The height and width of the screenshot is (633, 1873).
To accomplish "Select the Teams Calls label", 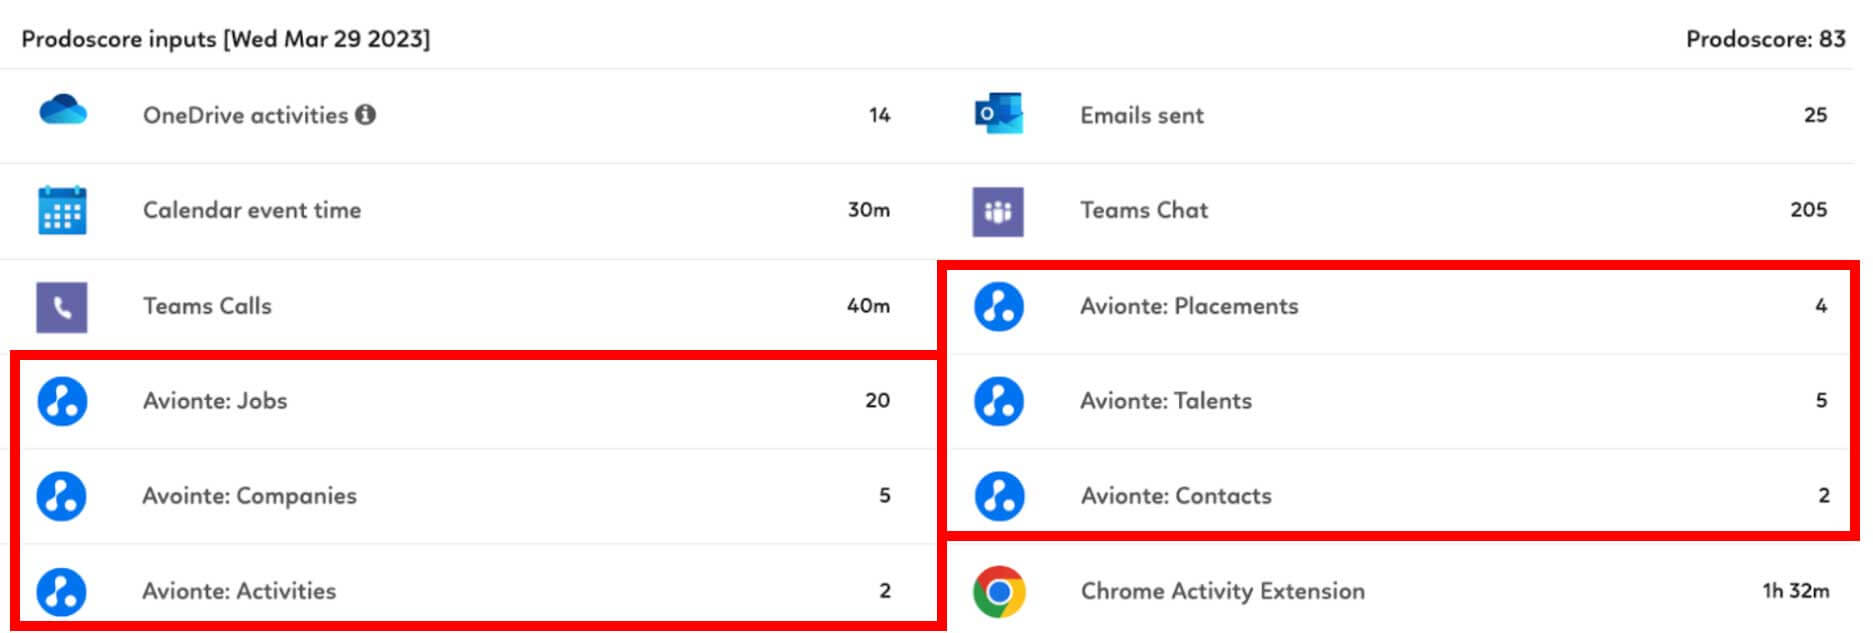I will [207, 306].
